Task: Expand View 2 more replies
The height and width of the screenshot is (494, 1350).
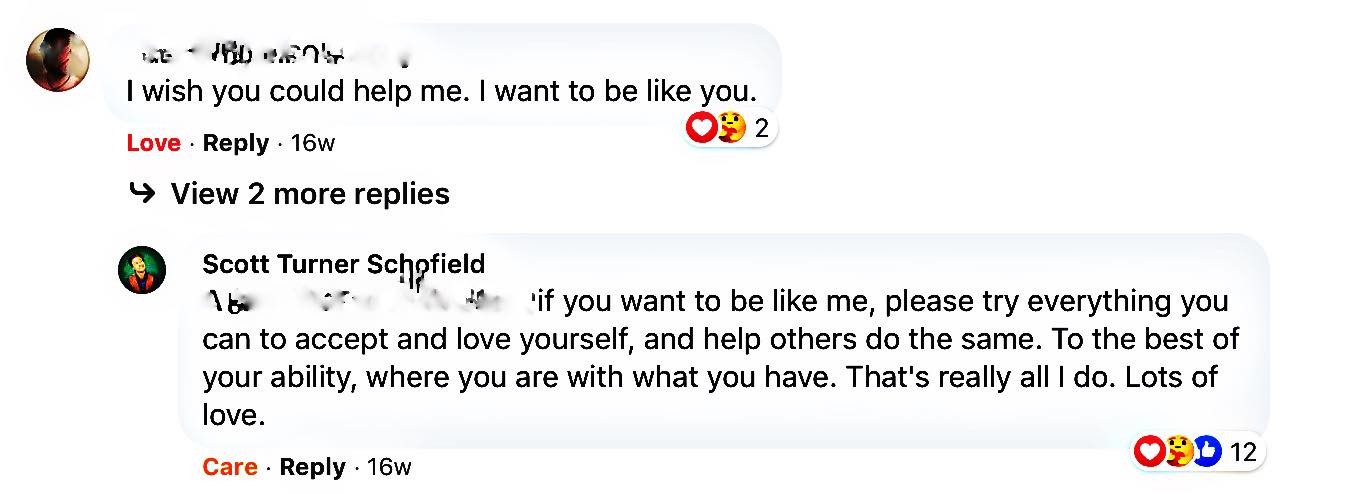Action: coord(310,193)
